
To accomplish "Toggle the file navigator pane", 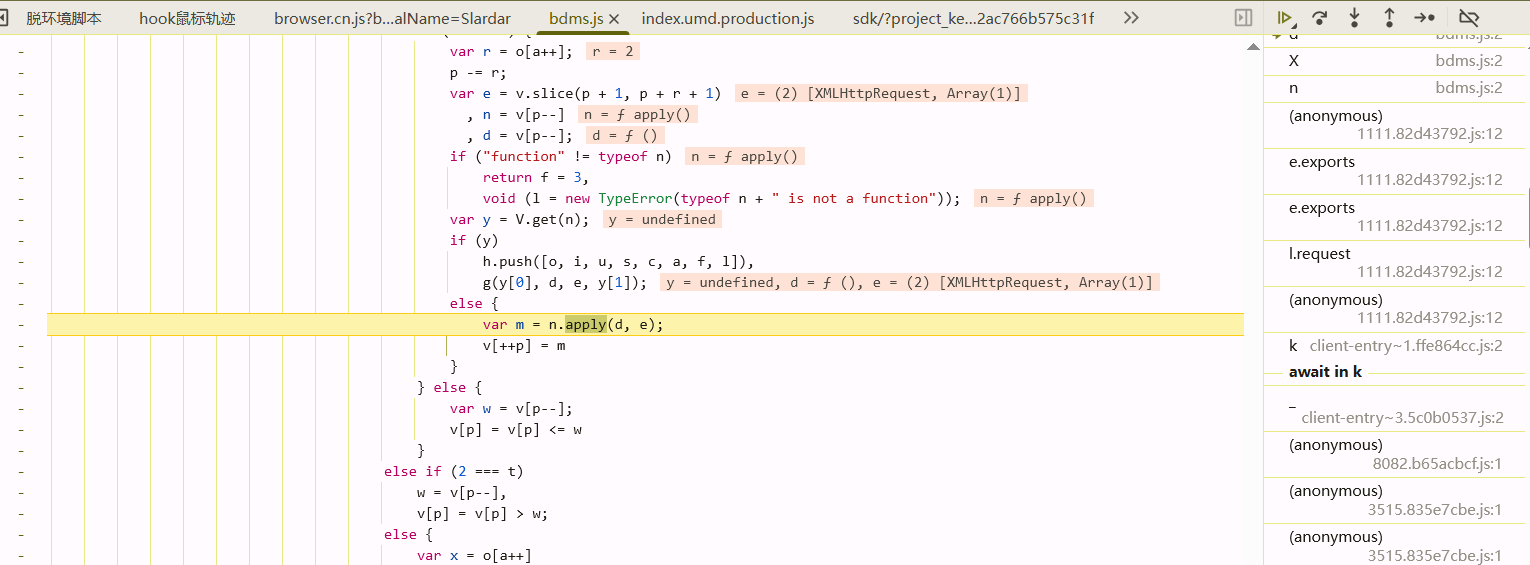I will (x=5, y=18).
